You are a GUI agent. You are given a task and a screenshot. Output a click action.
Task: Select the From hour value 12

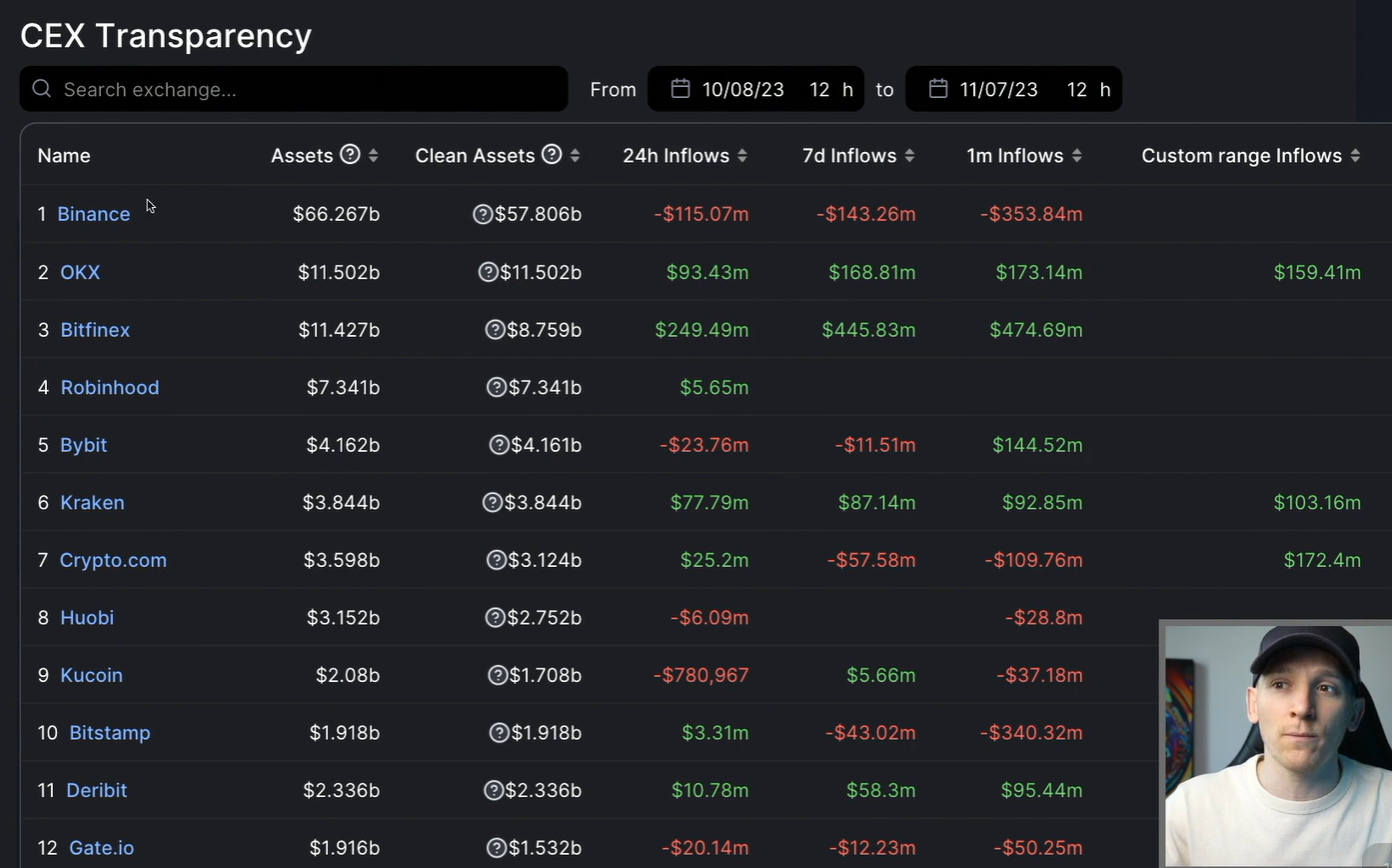click(x=819, y=89)
